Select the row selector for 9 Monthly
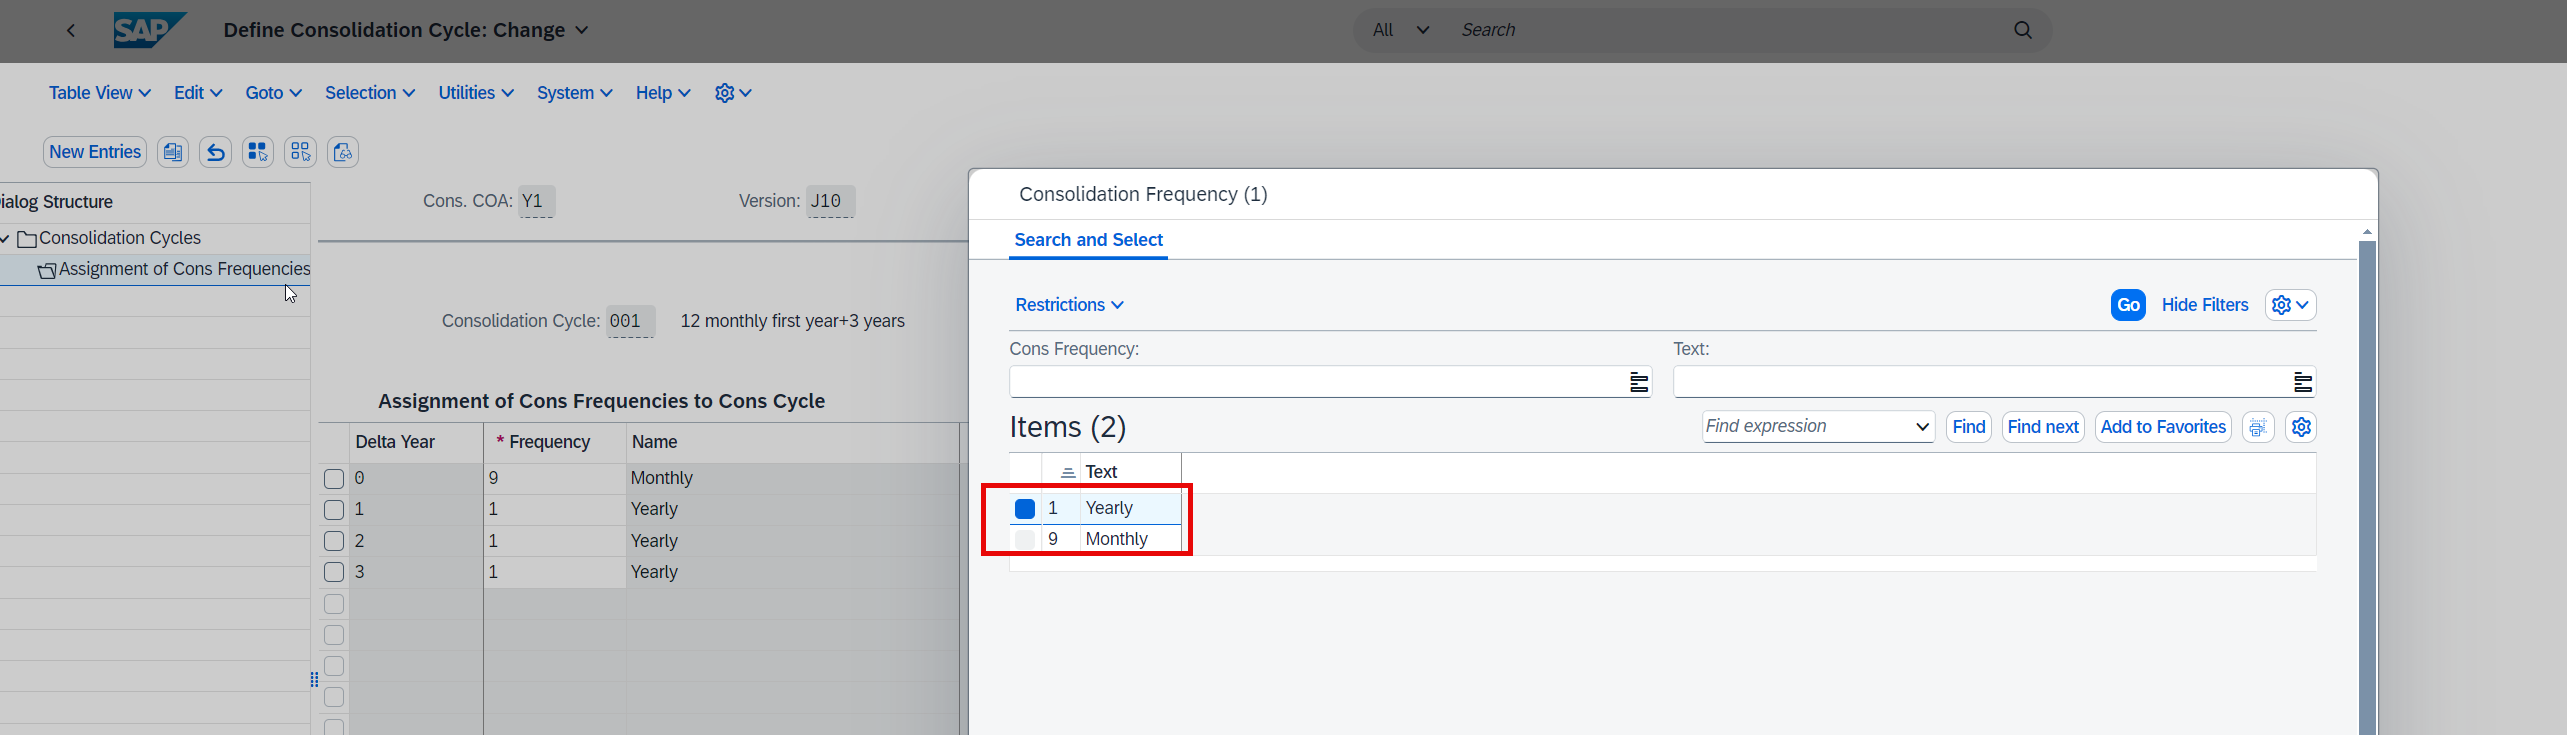2567x735 pixels. pyautogui.click(x=1025, y=540)
